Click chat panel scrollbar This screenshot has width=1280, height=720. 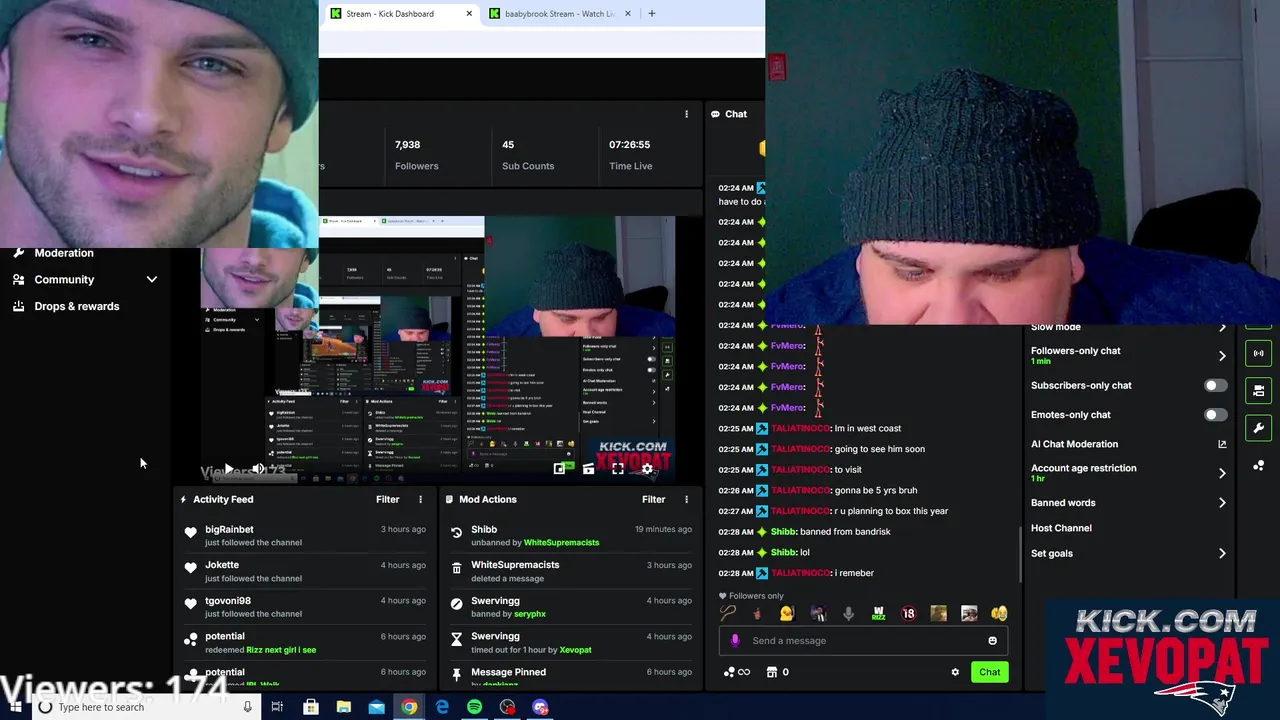pyautogui.click(x=1020, y=553)
